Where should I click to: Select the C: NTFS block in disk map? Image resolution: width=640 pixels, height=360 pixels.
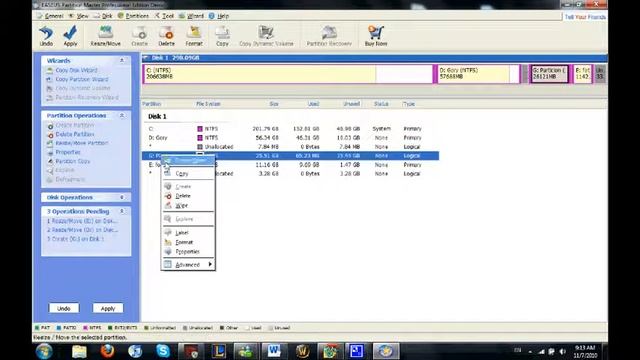(288, 74)
